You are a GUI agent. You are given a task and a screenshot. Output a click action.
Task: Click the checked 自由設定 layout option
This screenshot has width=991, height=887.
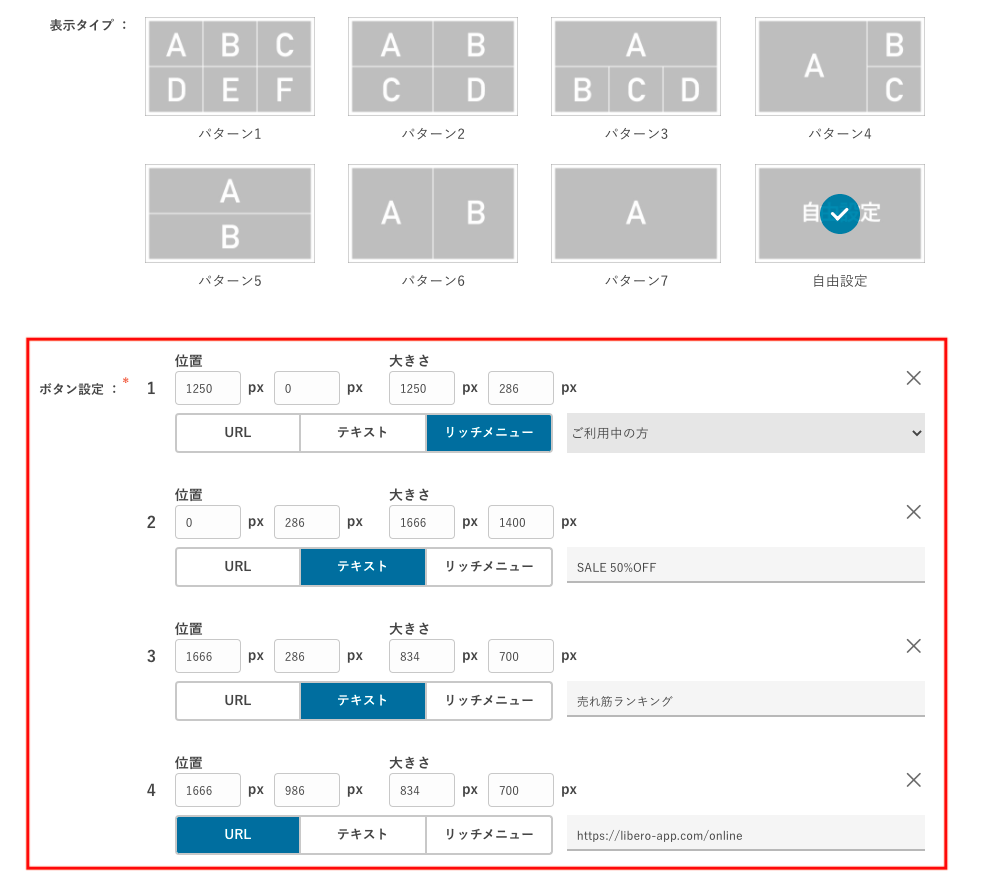point(840,214)
